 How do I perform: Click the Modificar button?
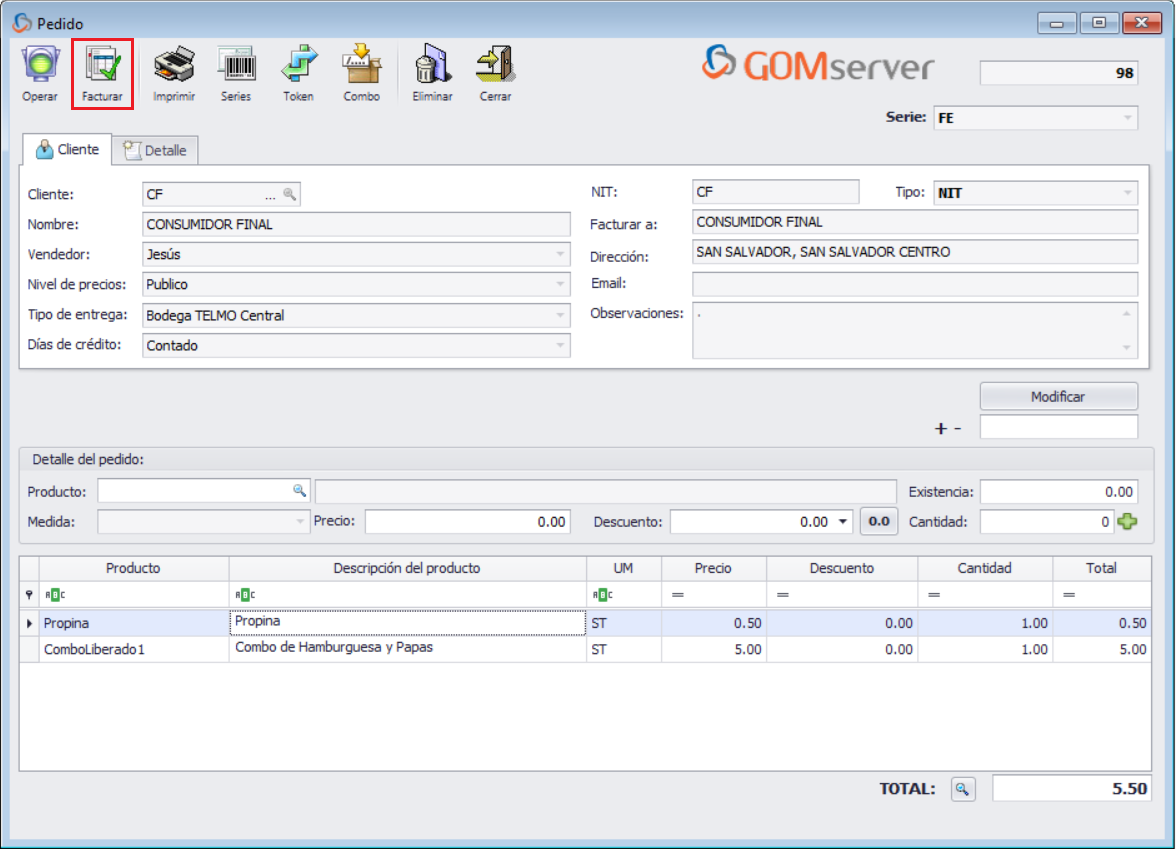[x=1058, y=396]
